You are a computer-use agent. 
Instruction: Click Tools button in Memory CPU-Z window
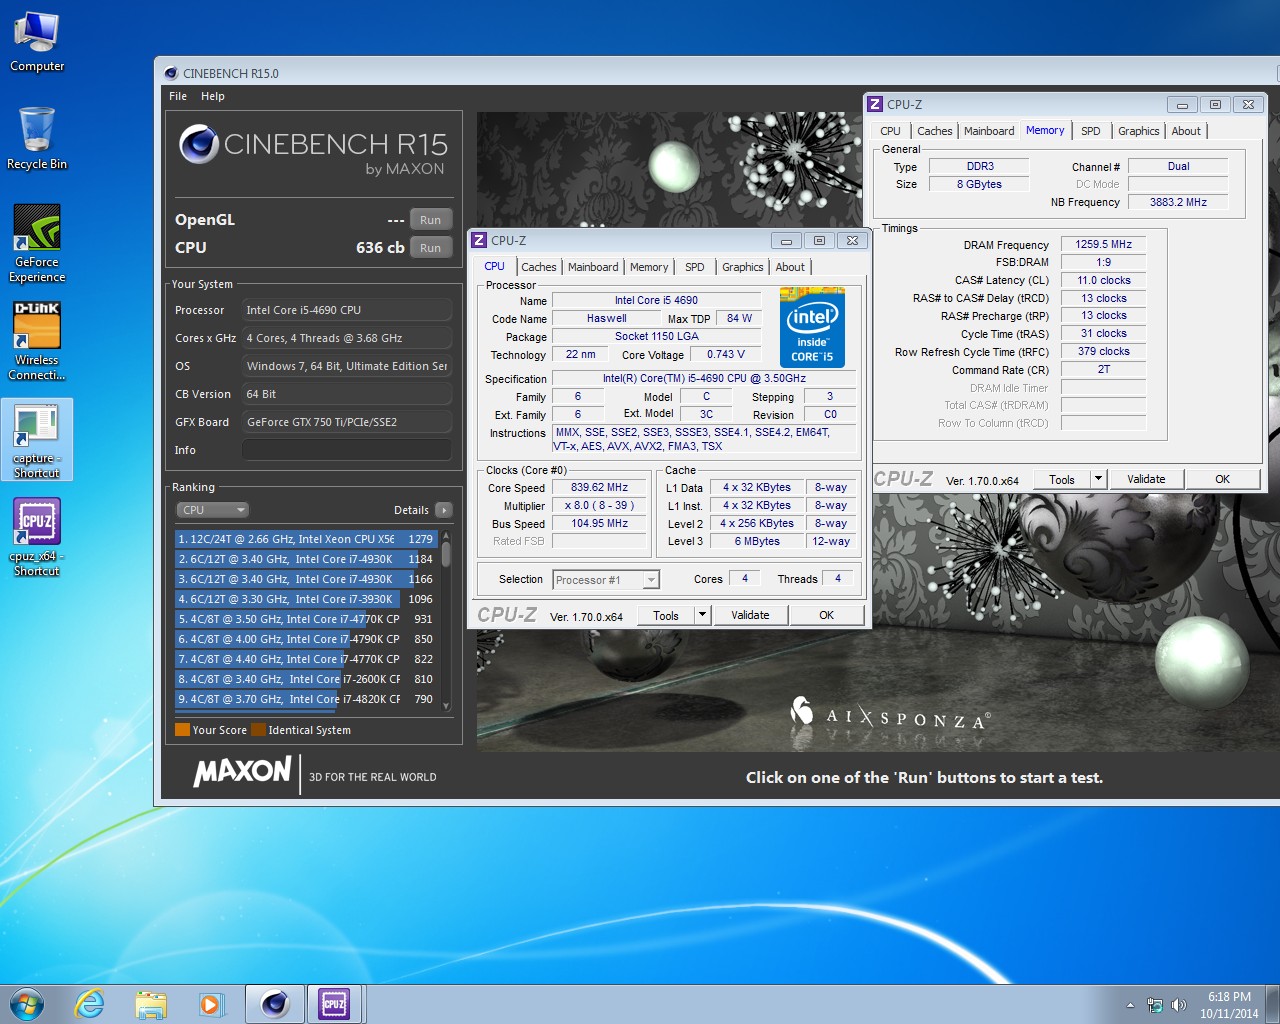click(1062, 479)
